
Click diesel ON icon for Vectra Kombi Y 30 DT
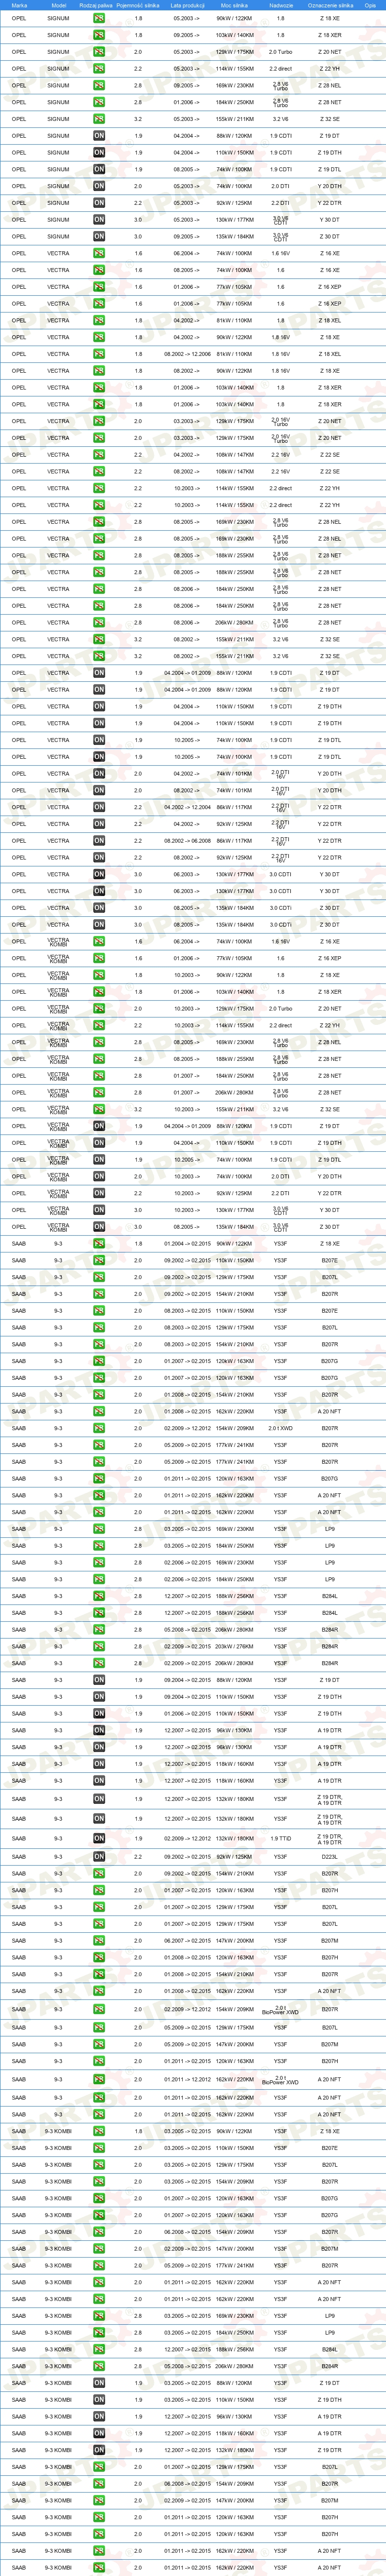[x=99, y=1210]
